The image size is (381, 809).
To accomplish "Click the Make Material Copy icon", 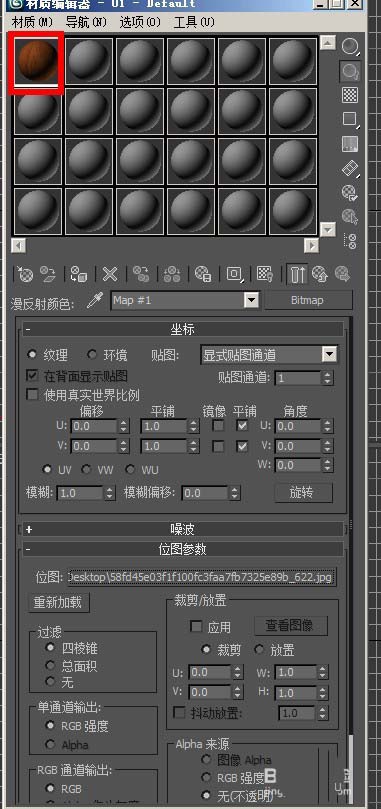I will pos(141,273).
